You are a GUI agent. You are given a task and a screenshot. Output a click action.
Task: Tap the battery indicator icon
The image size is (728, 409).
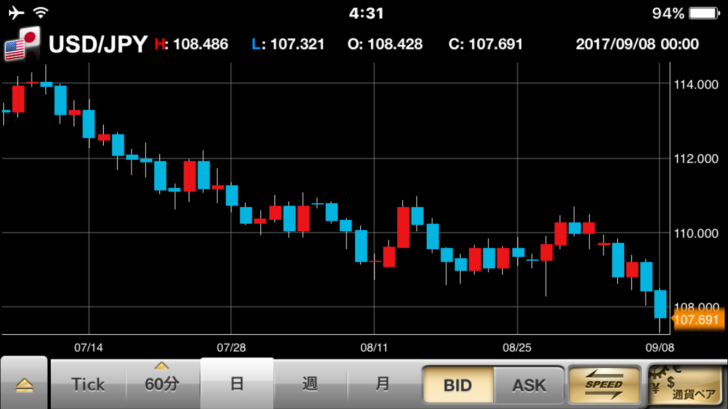[706, 13]
